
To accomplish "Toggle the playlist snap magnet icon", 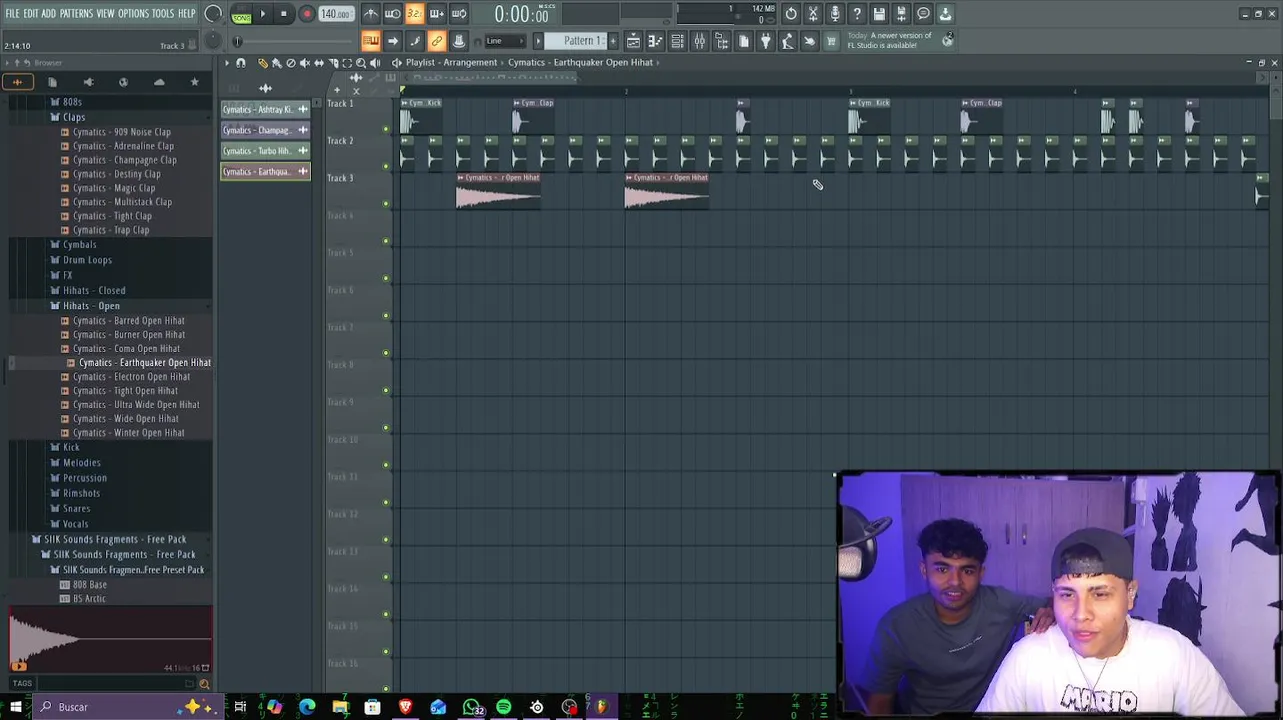I will pos(240,63).
